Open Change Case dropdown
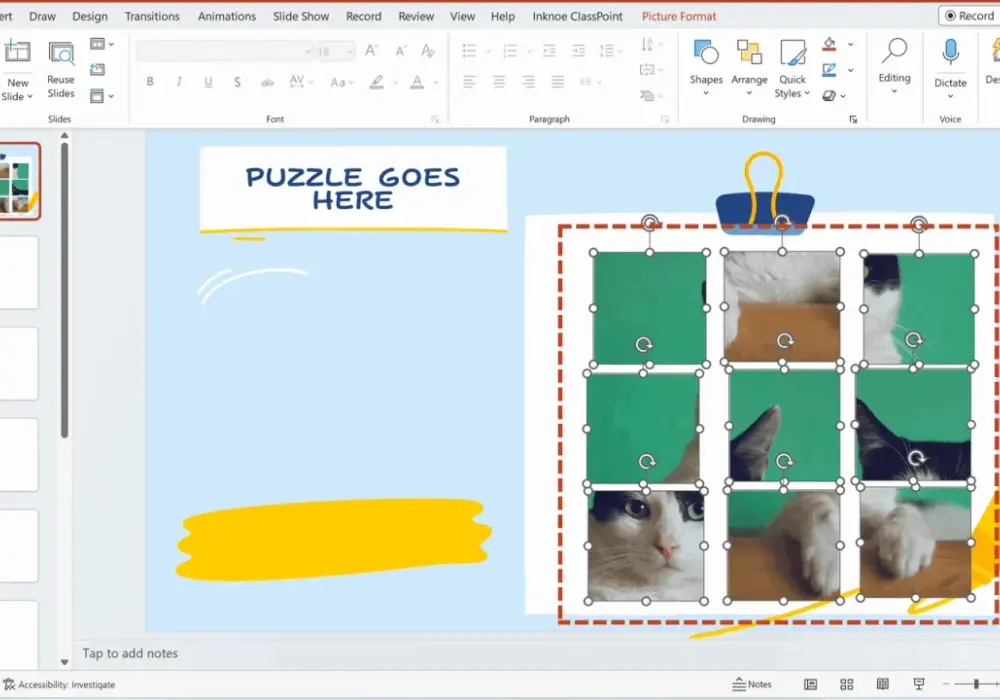The width and height of the screenshot is (1000, 700). (342, 82)
